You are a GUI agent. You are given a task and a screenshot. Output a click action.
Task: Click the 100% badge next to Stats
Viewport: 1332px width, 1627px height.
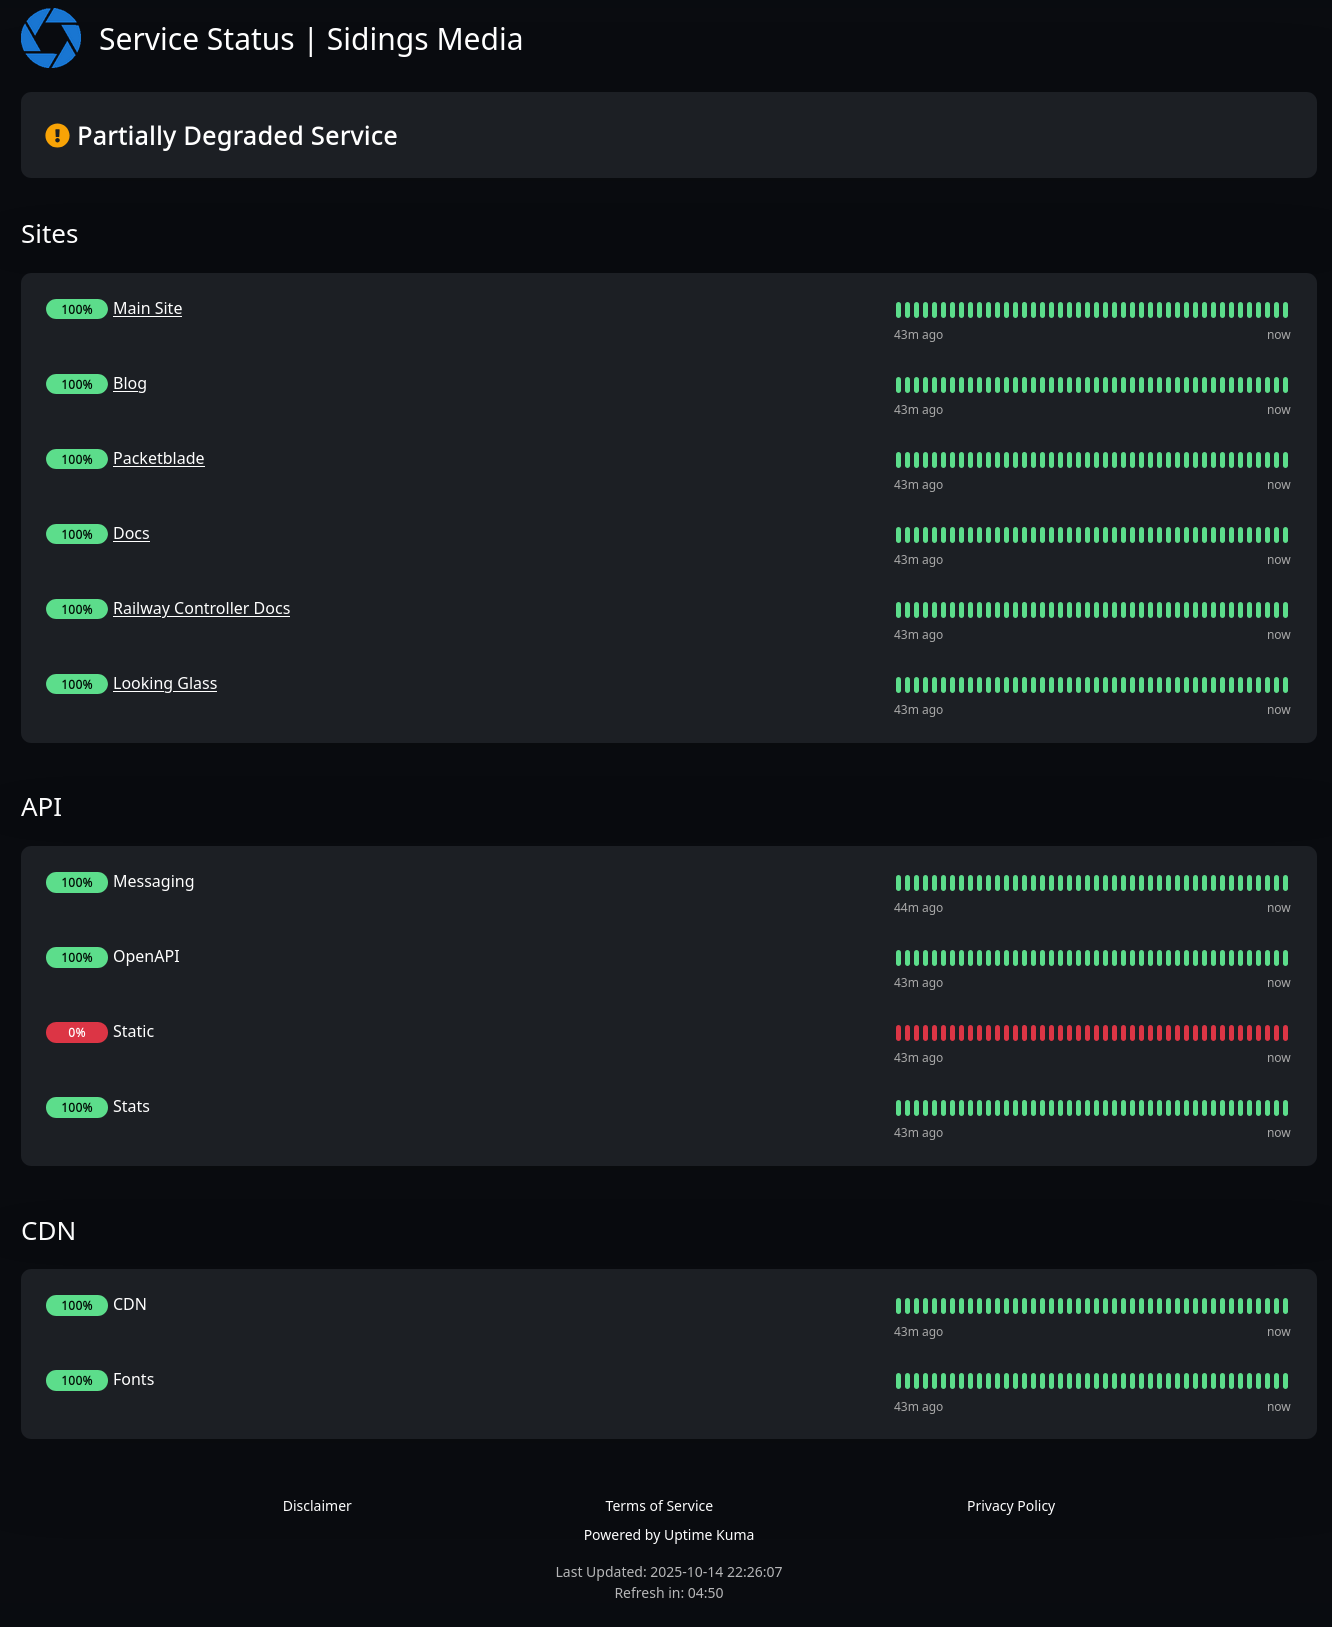tap(76, 1108)
